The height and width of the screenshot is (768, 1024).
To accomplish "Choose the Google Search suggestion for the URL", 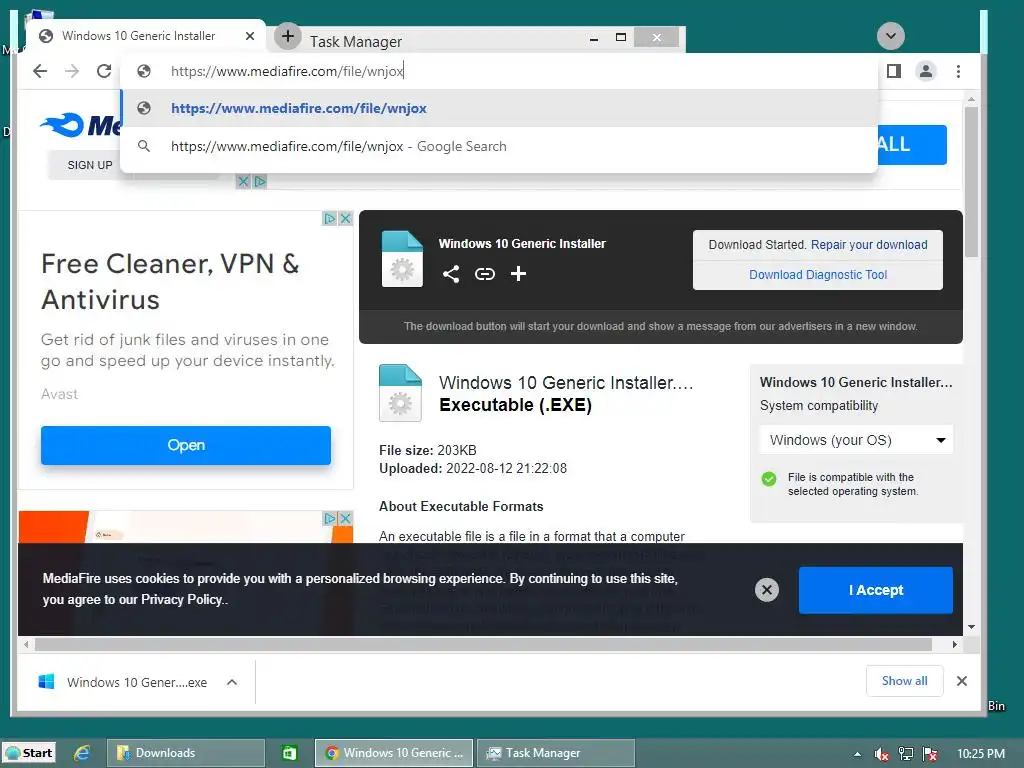I will tap(500, 146).
